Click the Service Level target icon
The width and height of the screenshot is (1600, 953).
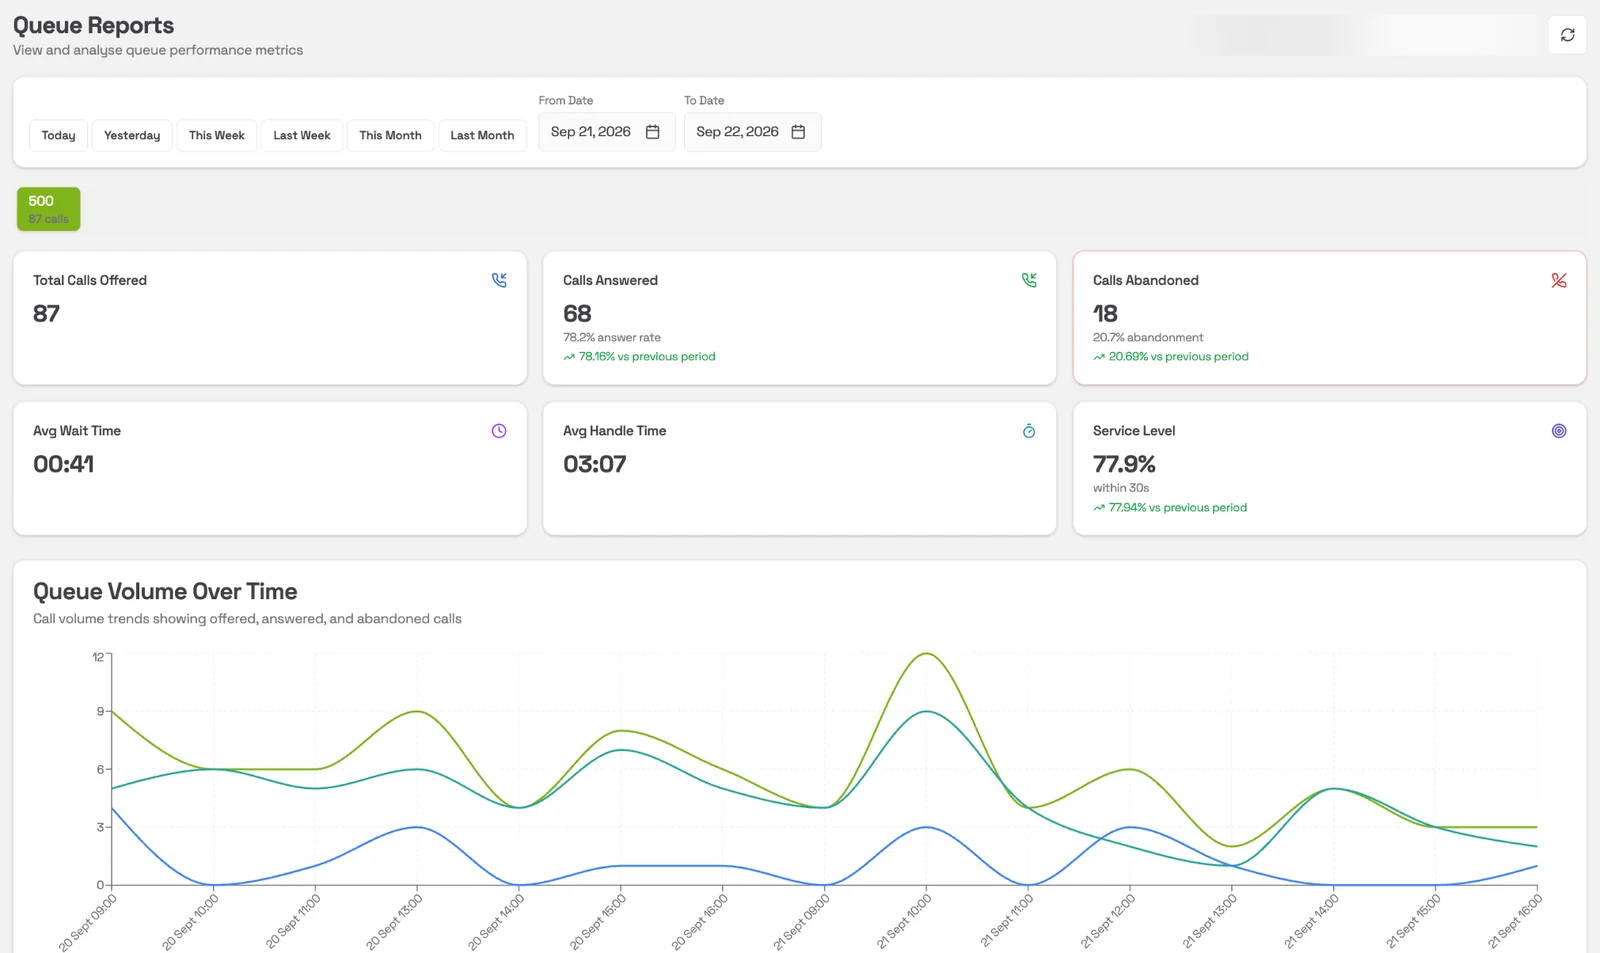coord(1559,431)
